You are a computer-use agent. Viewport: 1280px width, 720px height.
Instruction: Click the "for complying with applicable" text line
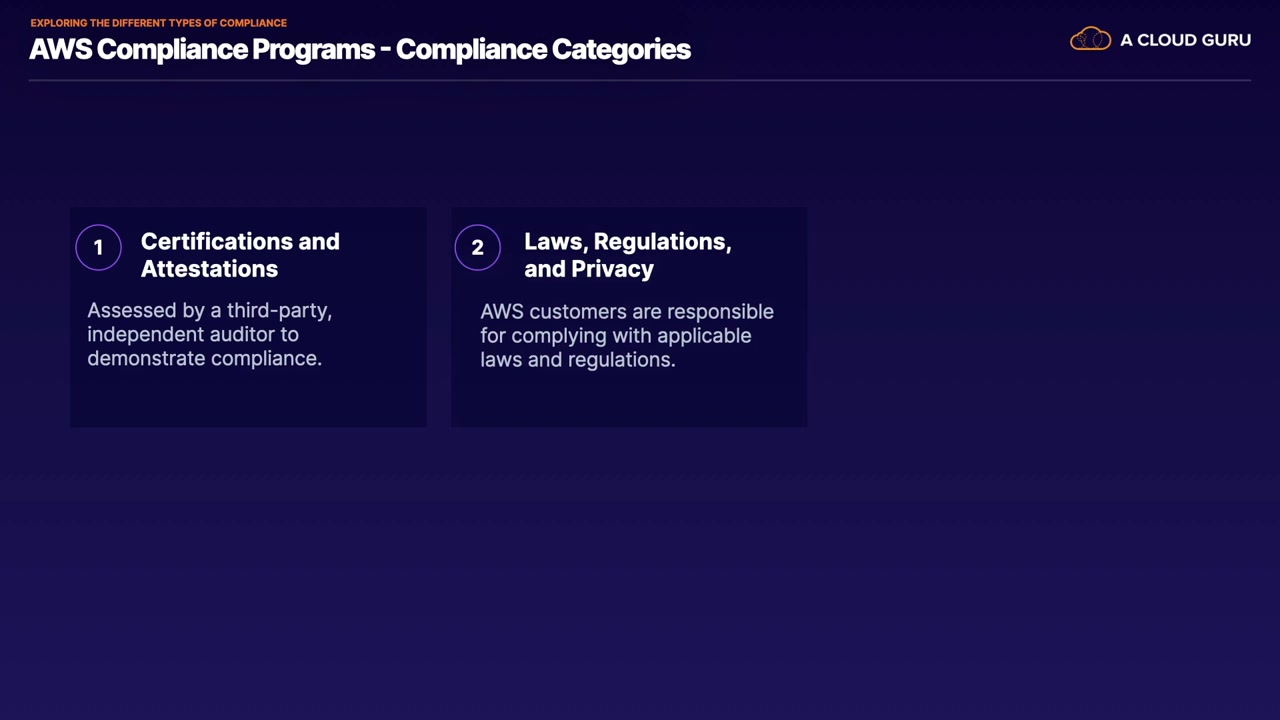coord(615,336)
